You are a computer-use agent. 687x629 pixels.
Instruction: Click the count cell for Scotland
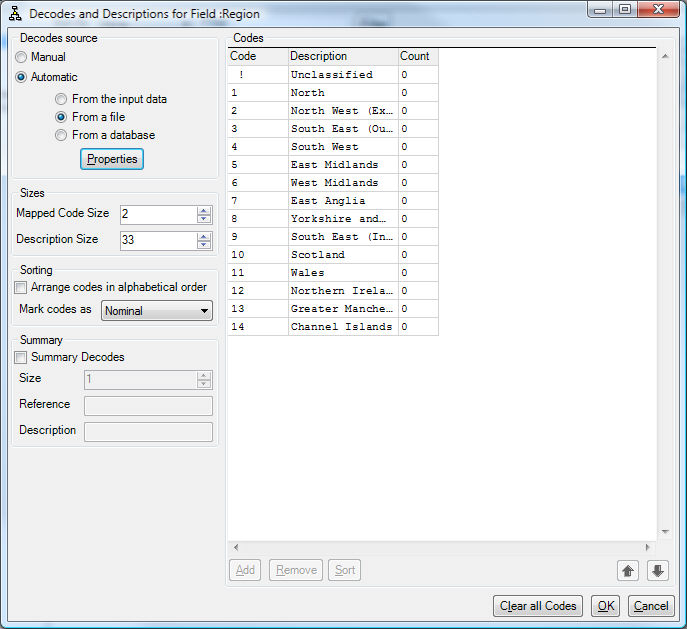(418, 254)
